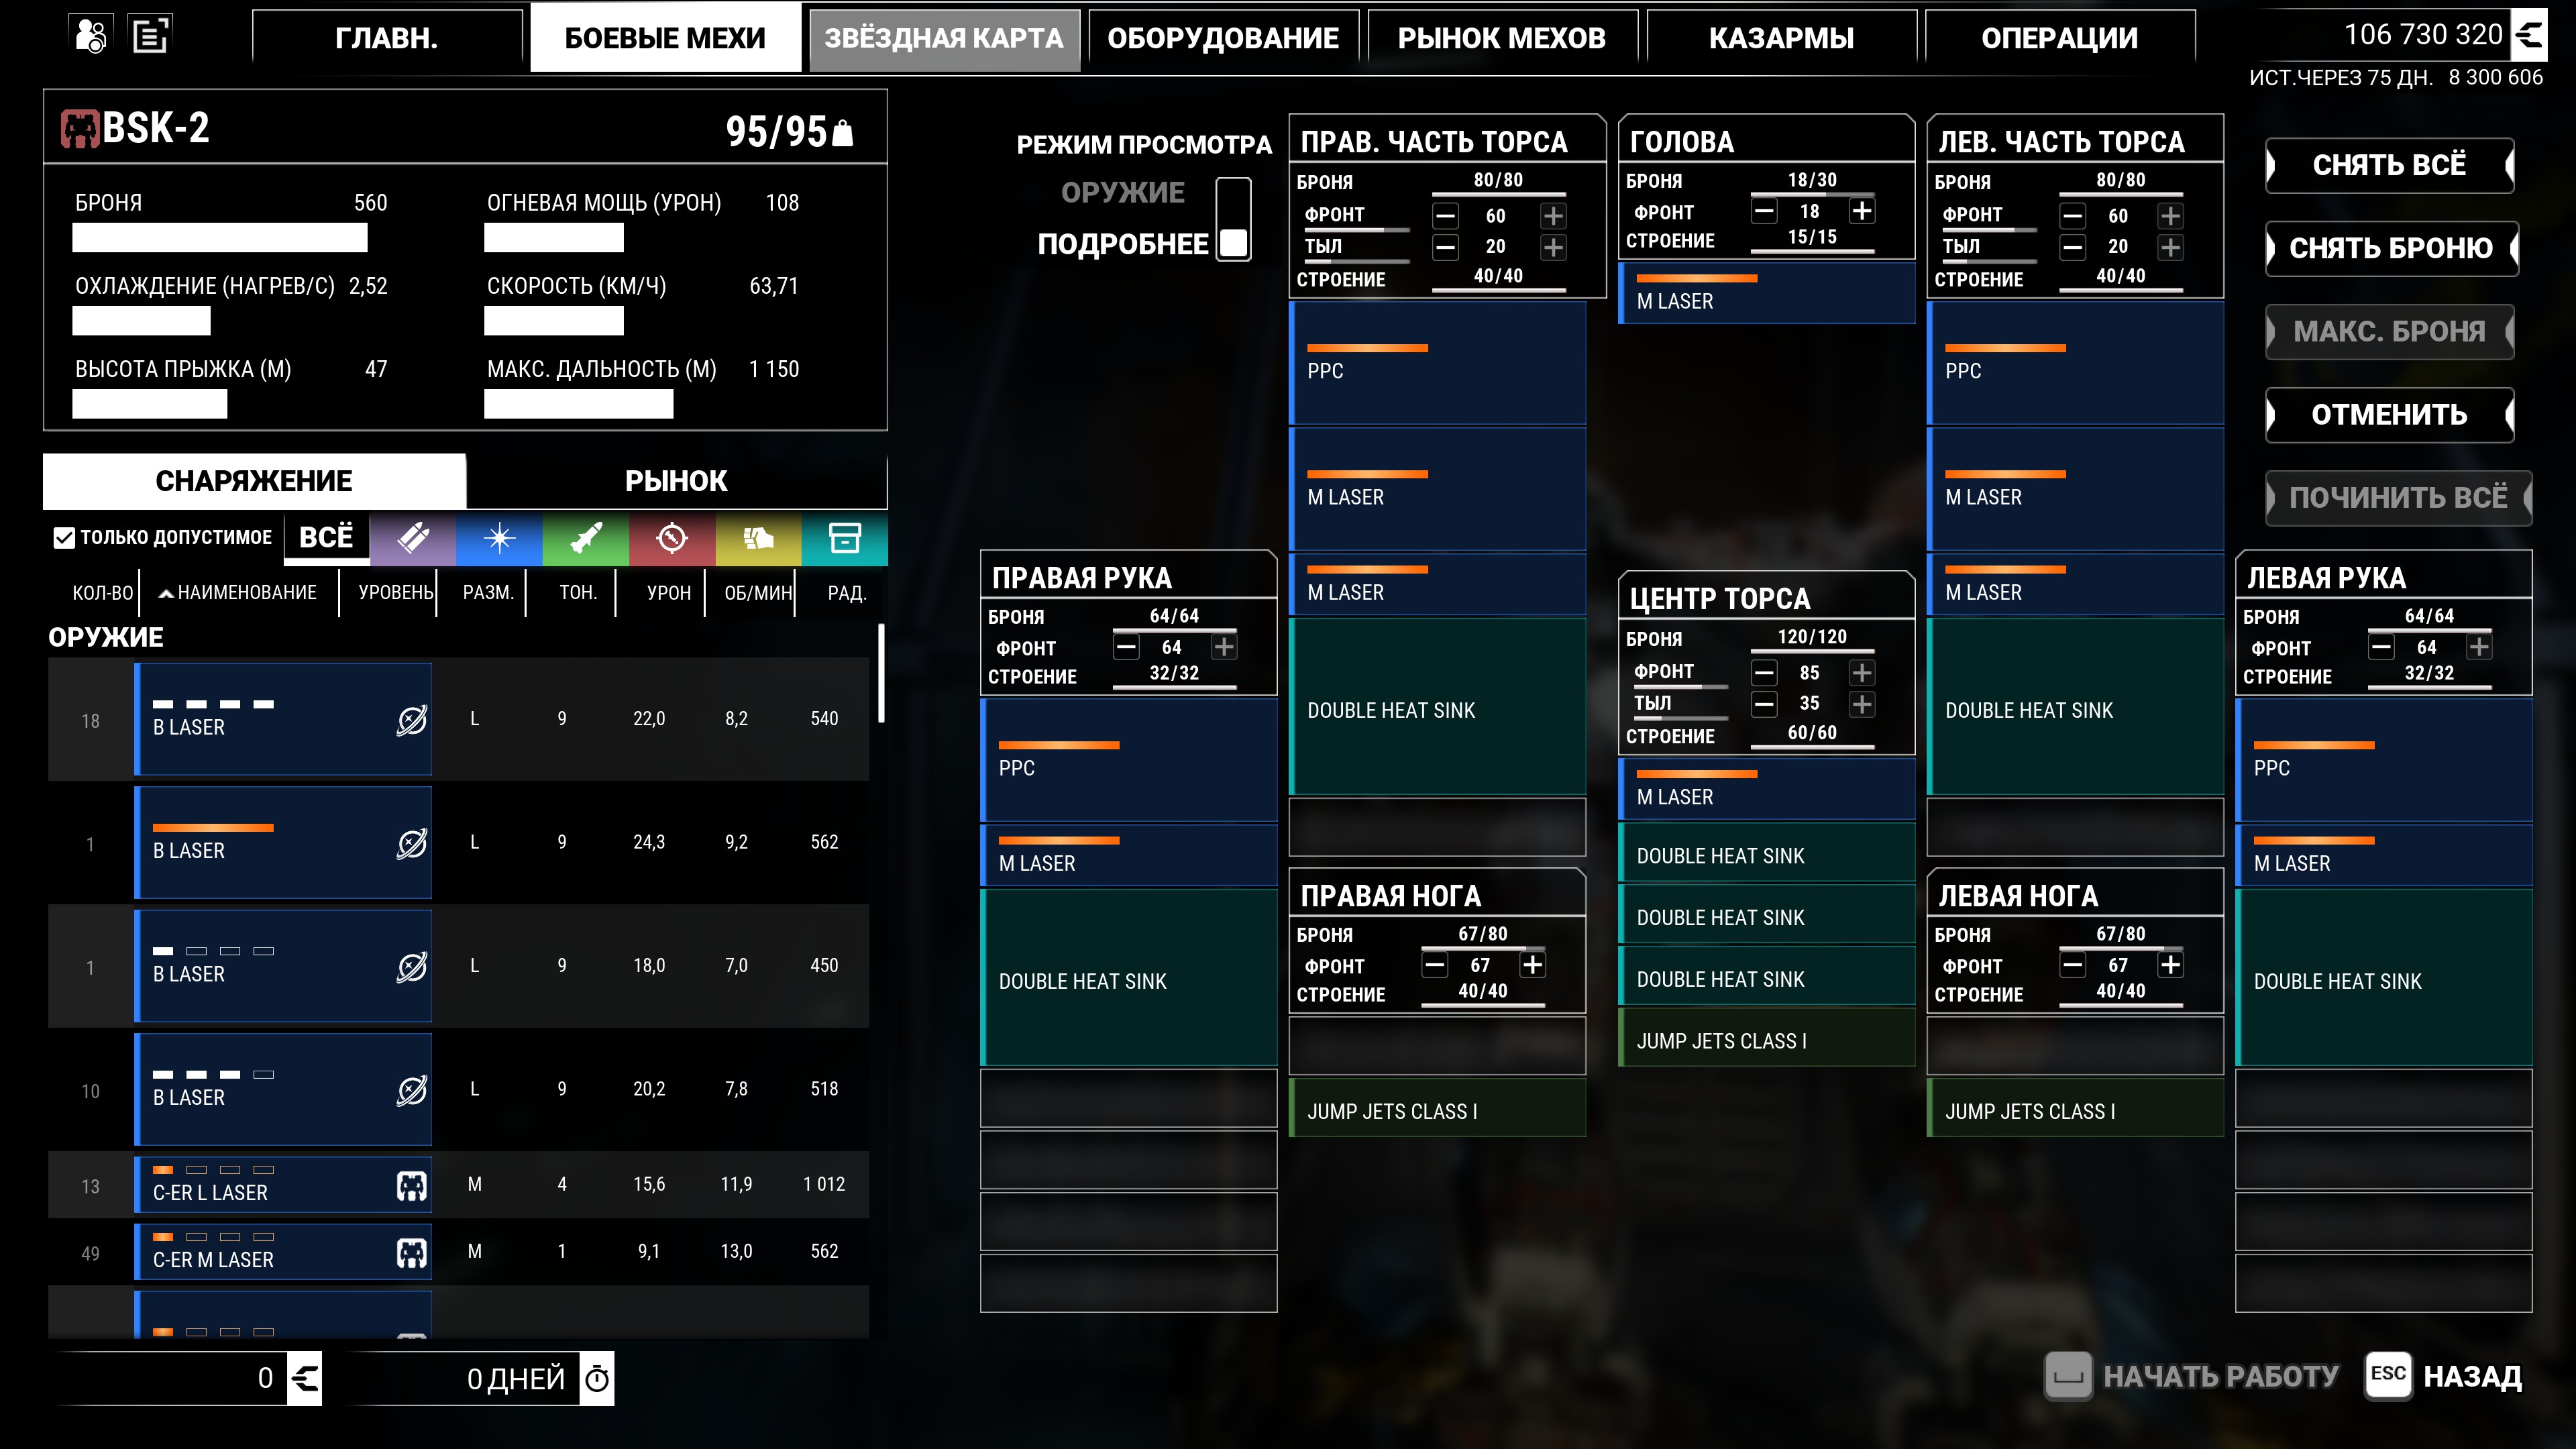
Task: Select C-ER L LASER inventory row
Action: (458, 1185)
